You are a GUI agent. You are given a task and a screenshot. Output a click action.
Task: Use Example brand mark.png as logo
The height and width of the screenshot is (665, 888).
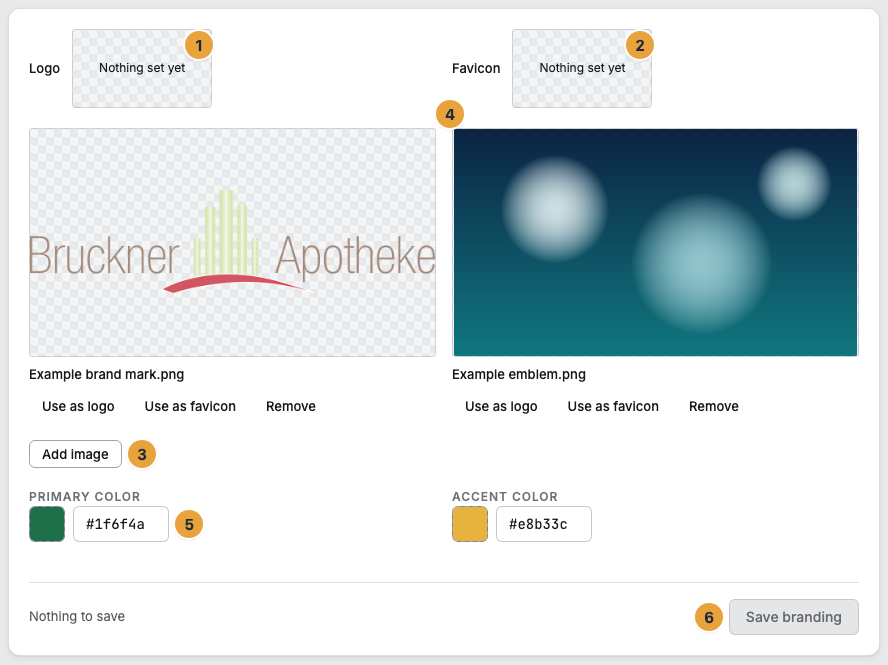point(78,406)
